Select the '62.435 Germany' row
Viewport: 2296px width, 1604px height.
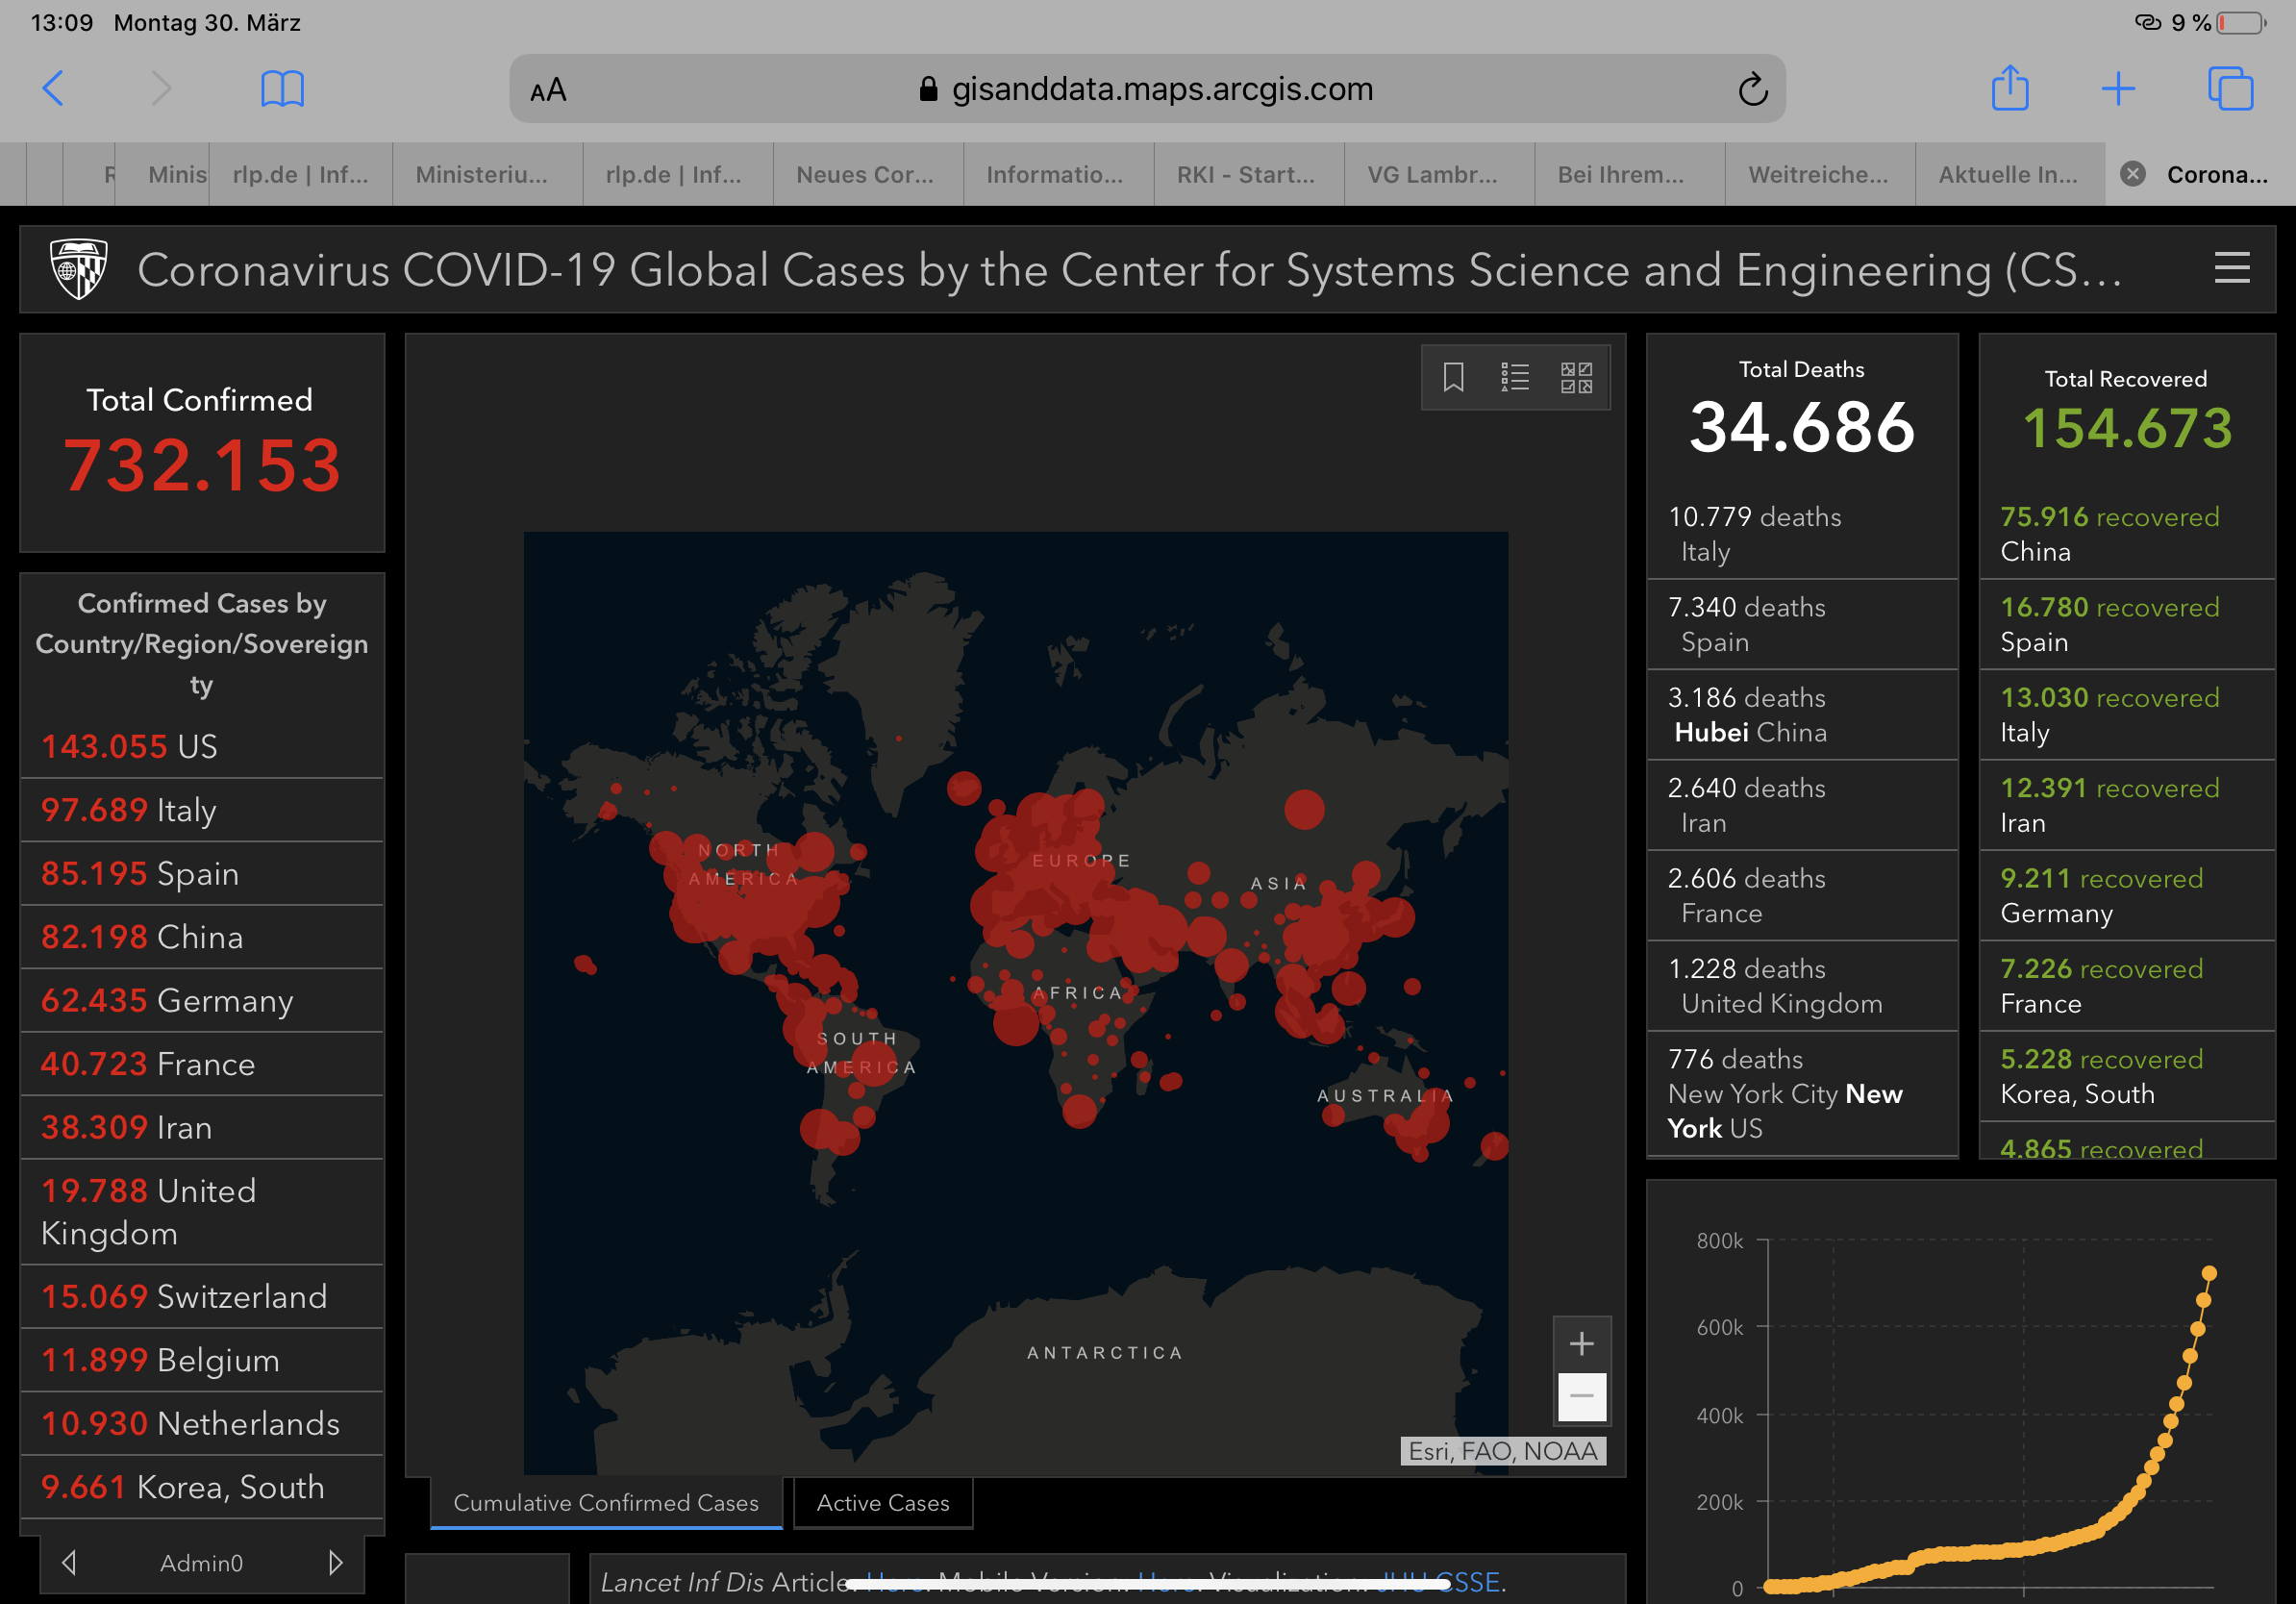[x=202, y=1000]
